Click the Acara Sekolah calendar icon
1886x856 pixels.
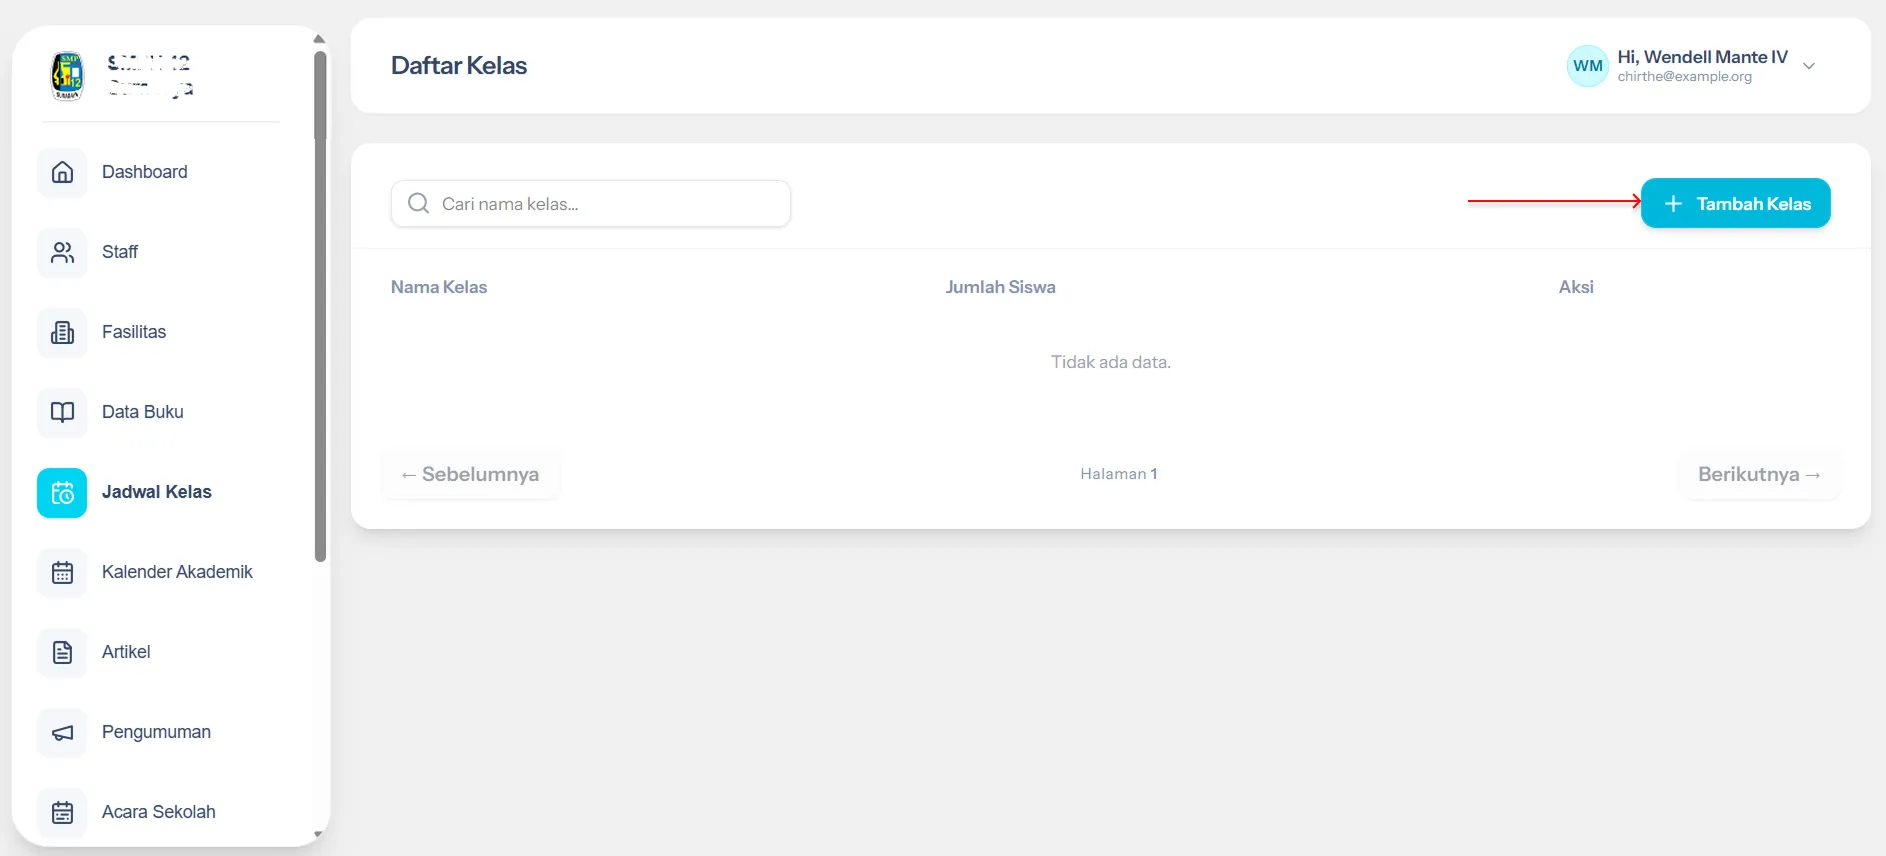[62, 812]
